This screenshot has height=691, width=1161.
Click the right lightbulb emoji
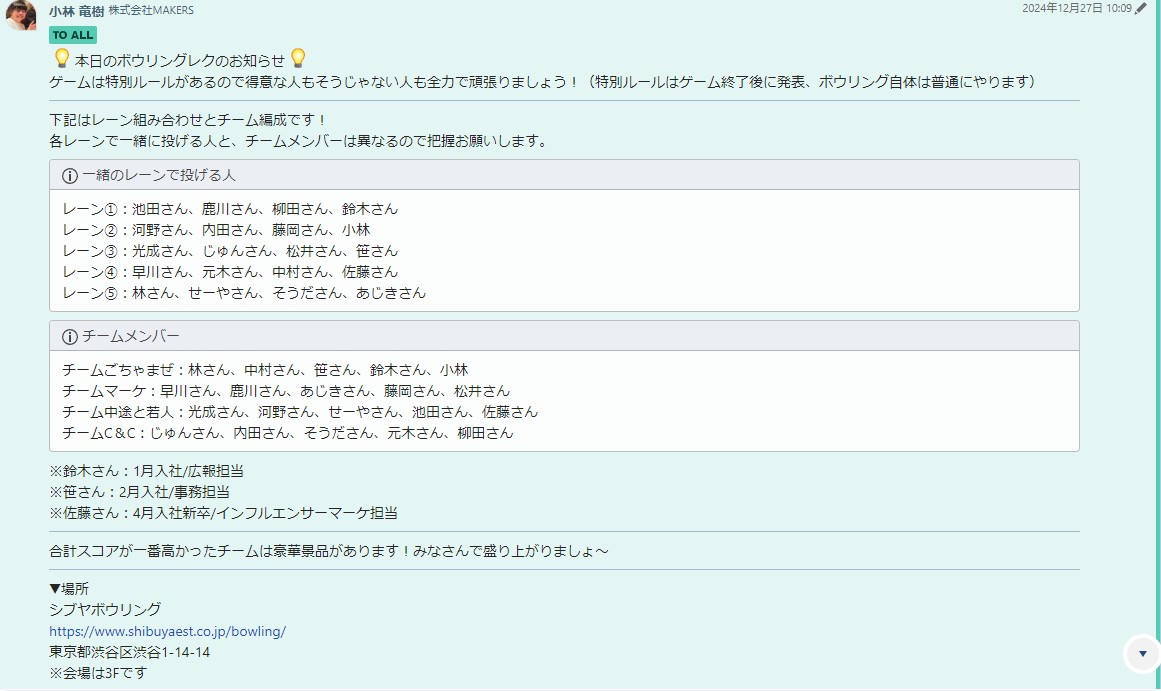point(298,59)
